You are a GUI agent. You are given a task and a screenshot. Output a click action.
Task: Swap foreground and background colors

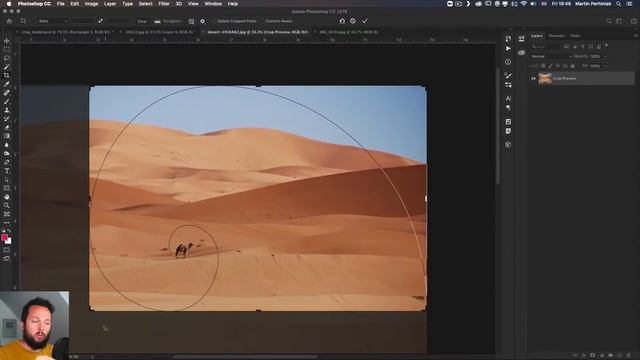[9, 231]
